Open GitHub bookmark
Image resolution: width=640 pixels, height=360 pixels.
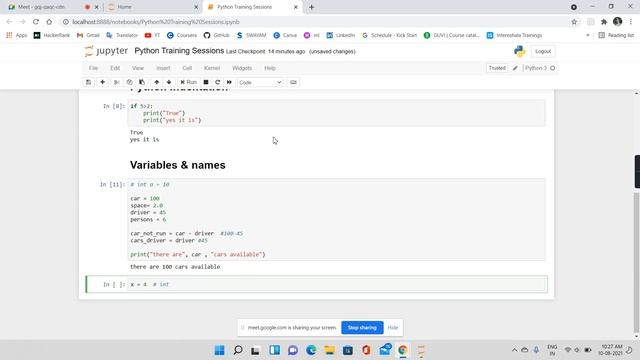(217, 35)
